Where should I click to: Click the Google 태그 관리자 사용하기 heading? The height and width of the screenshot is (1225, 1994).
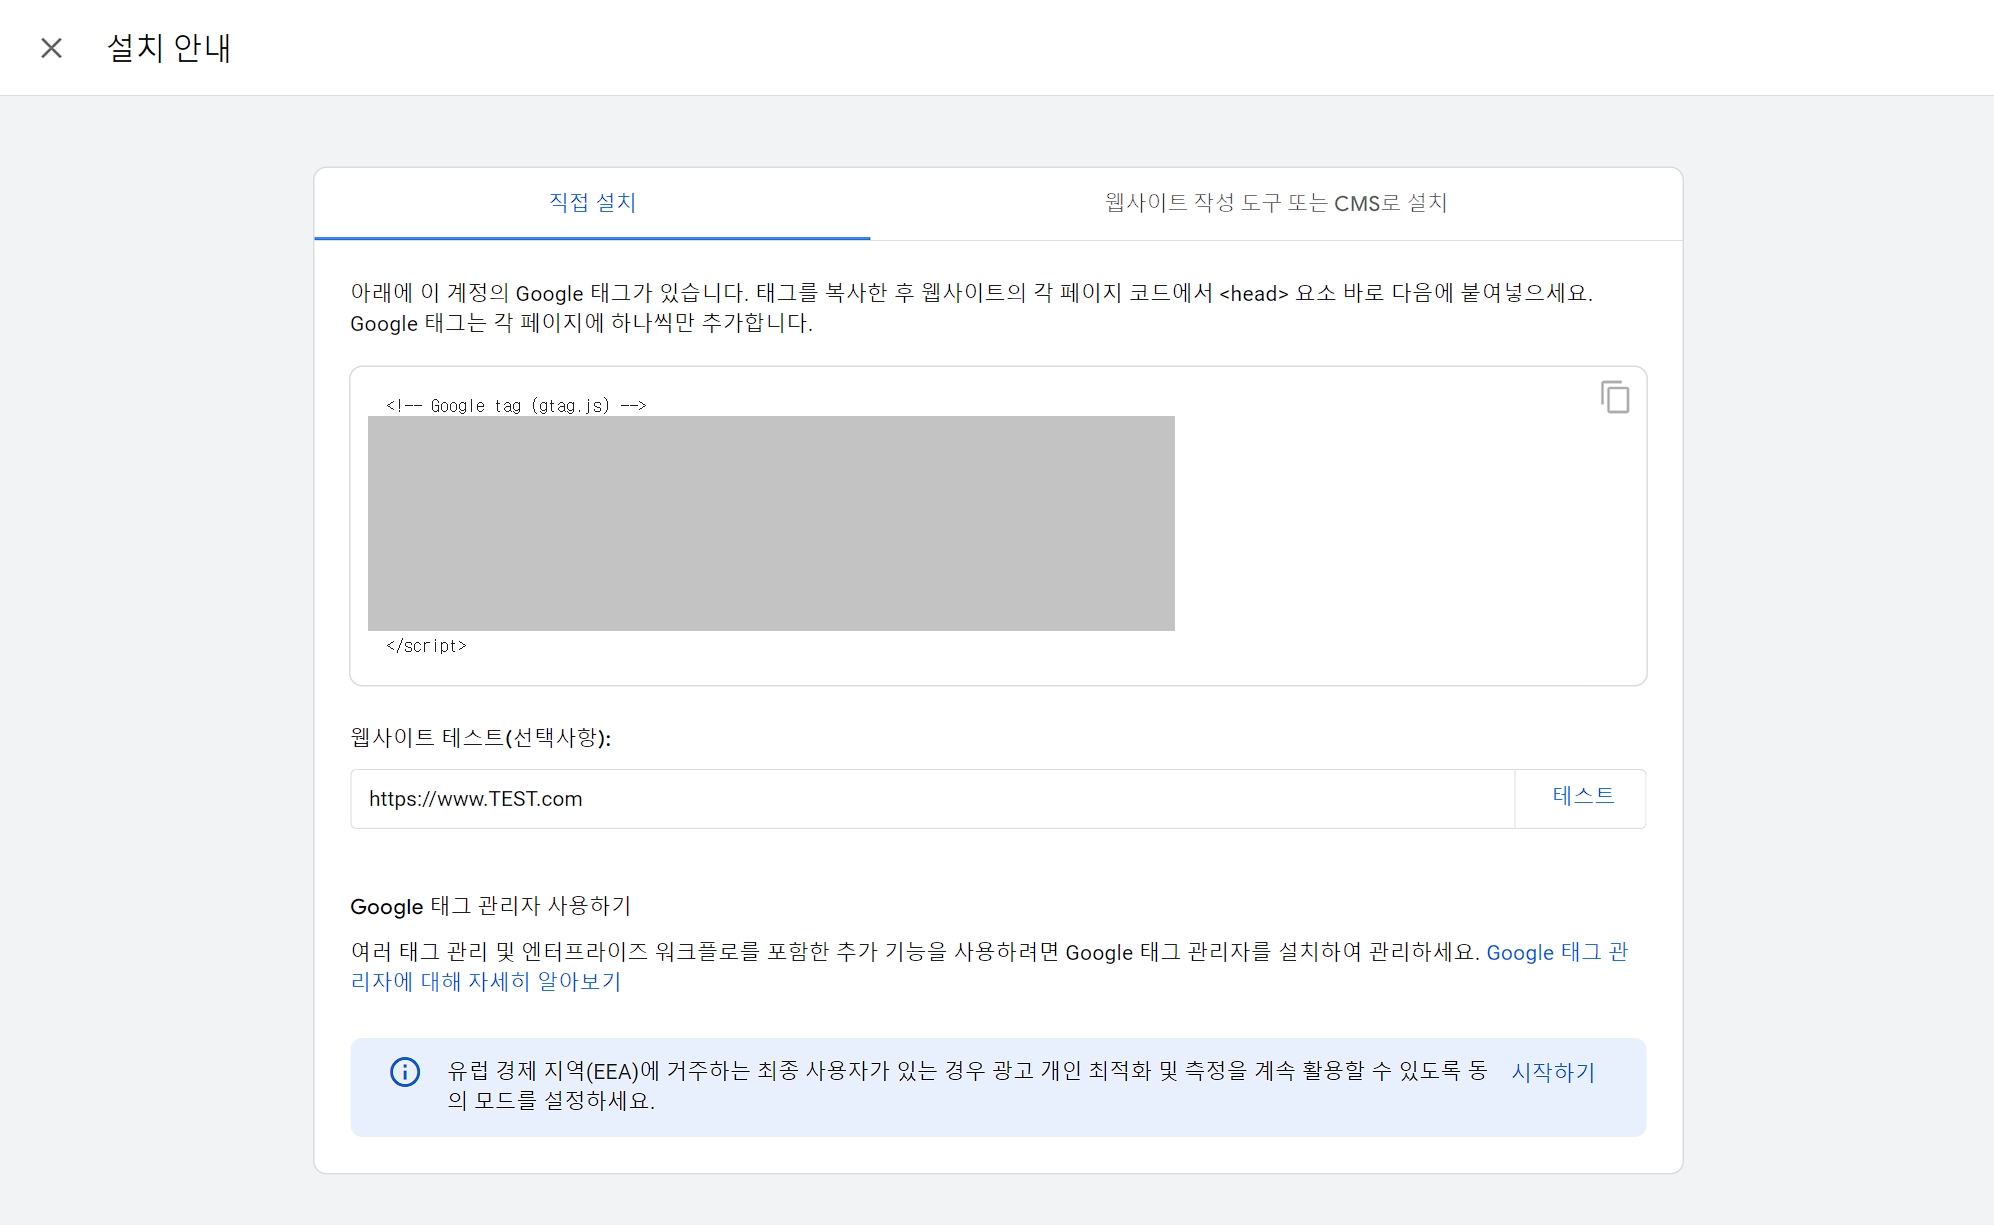(490, 906)
